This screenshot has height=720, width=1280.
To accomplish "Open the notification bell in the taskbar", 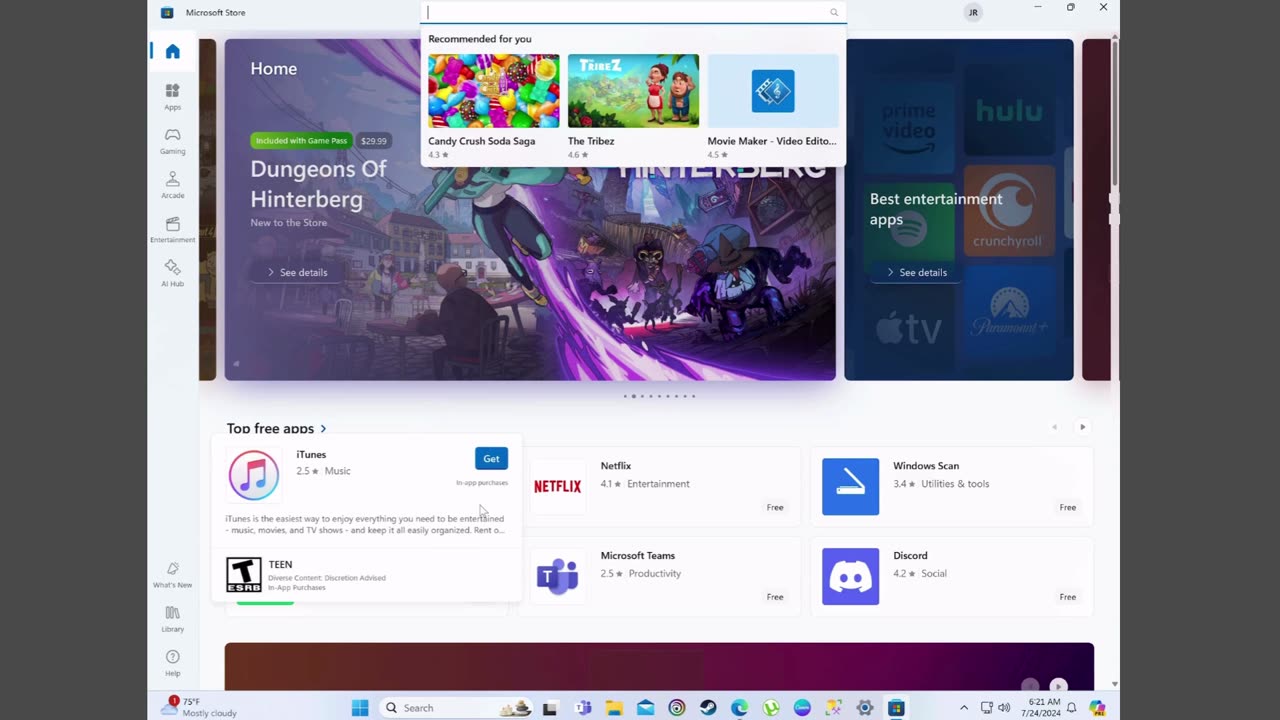I will click(1071, 707).
